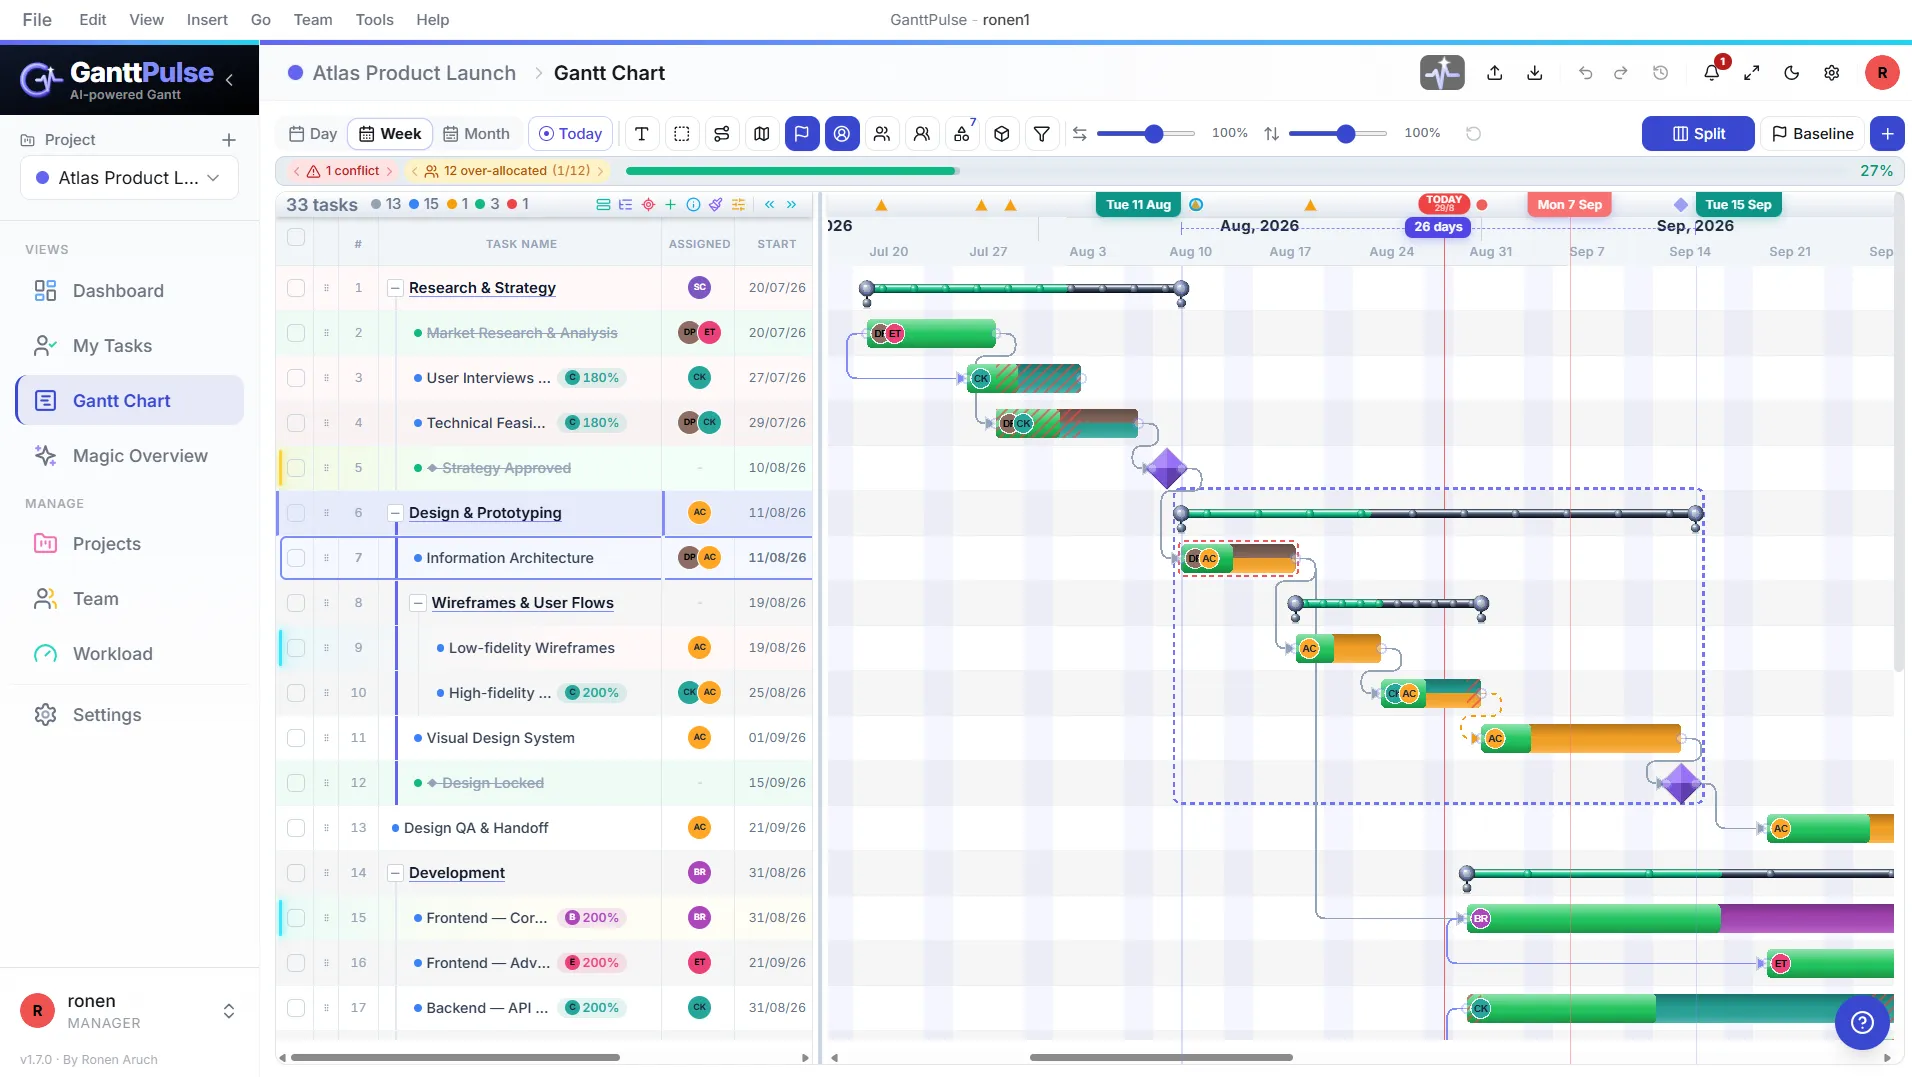Jump to Today
The image size is (1912, 1077).
coord(570,134)
